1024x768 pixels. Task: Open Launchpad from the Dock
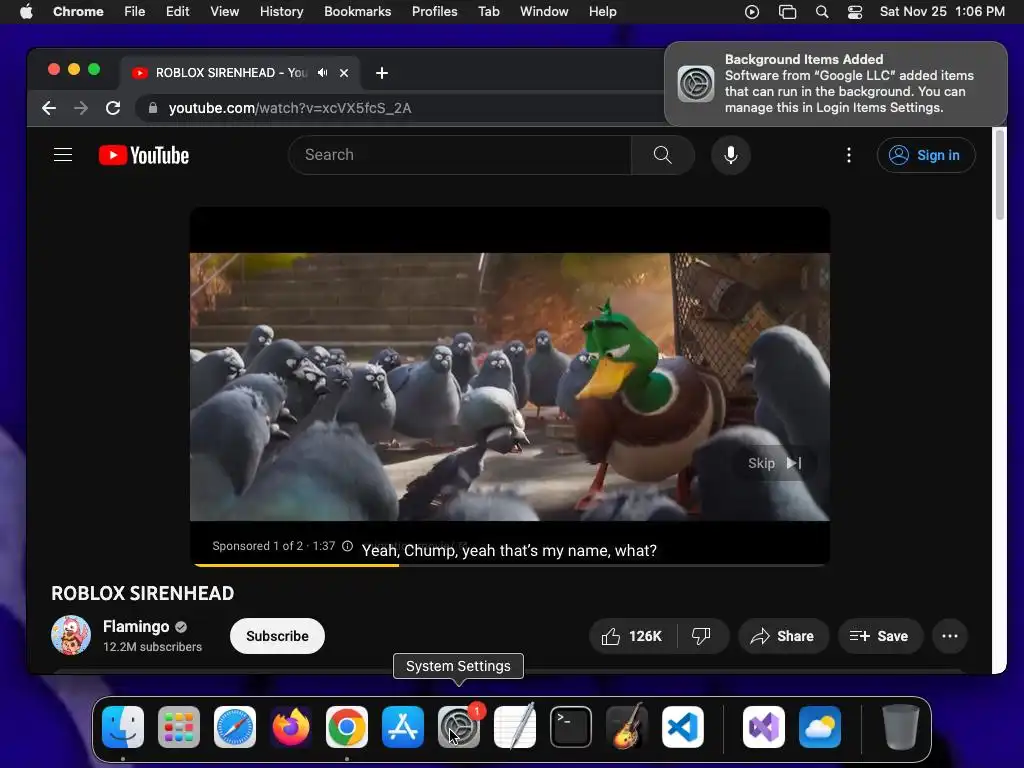coord(179,727)
